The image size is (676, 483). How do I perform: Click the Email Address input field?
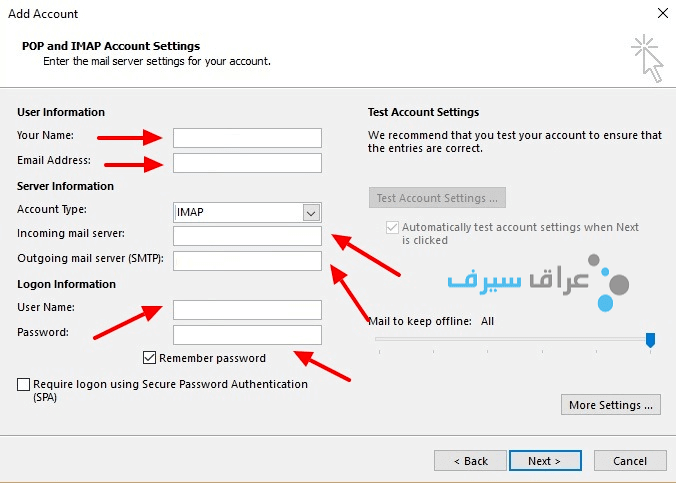pos(247,163)
